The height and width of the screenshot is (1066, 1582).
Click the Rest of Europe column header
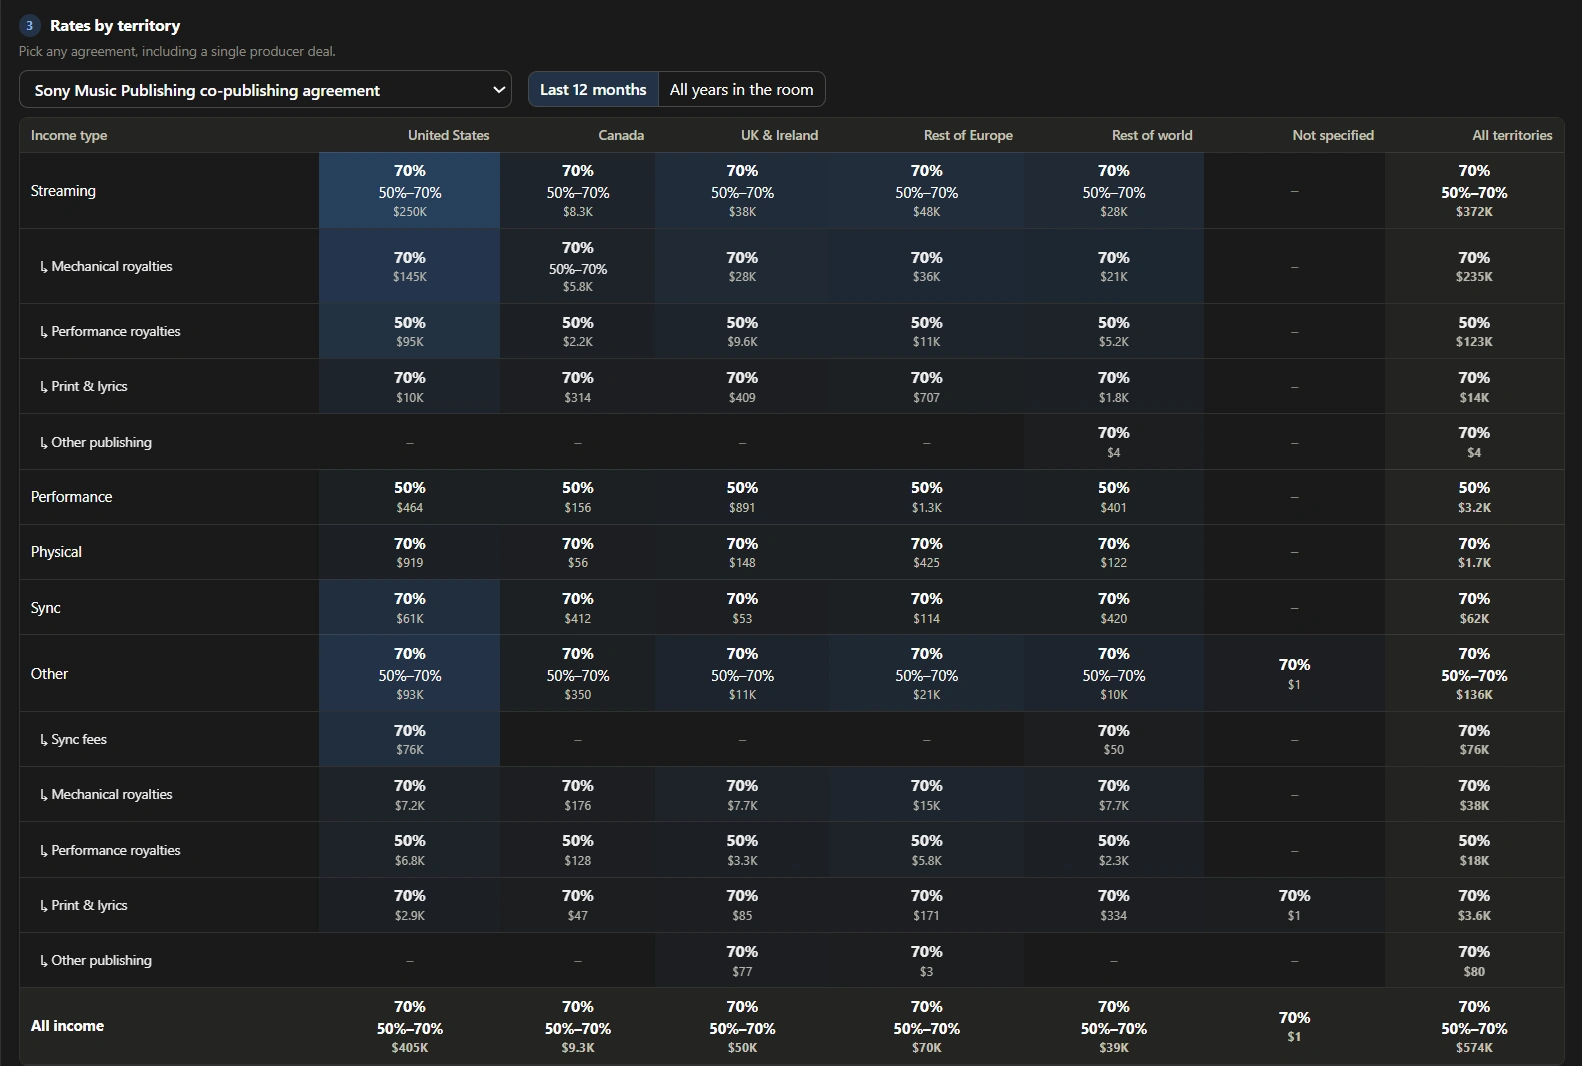tap(968, 135)
